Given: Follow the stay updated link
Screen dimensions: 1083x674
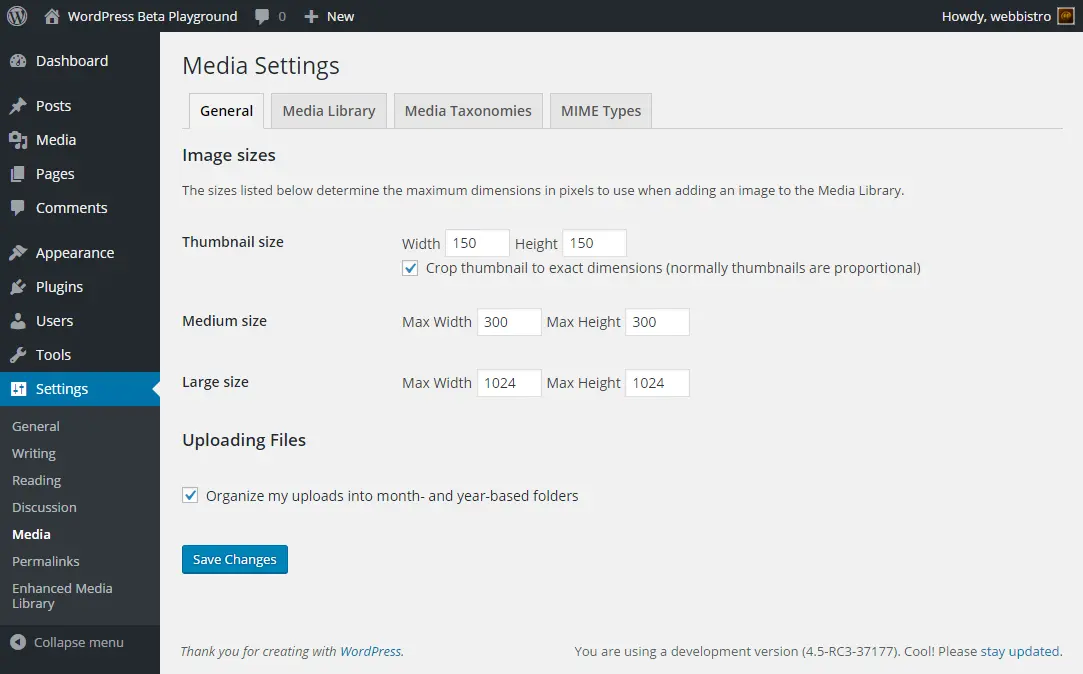Looking at the screenshot, I should [1019, 651].
